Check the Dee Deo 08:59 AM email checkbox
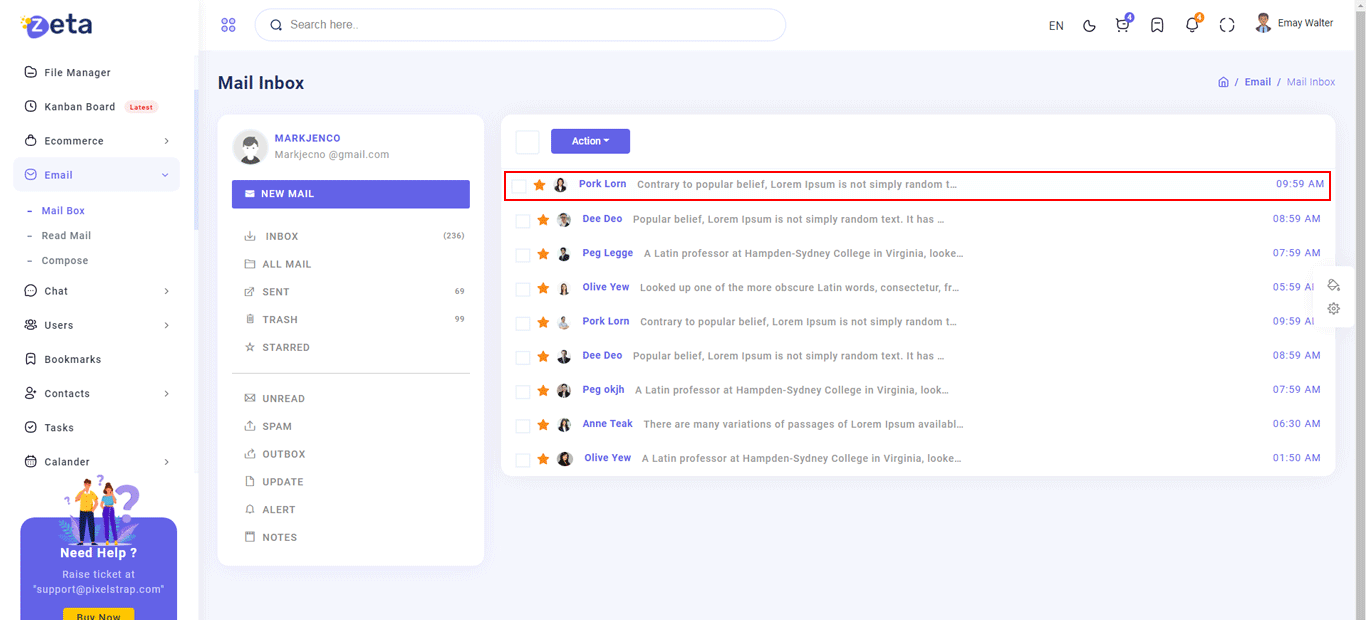Viewport: 1366px width, 620px height. (x=522, y=221)
